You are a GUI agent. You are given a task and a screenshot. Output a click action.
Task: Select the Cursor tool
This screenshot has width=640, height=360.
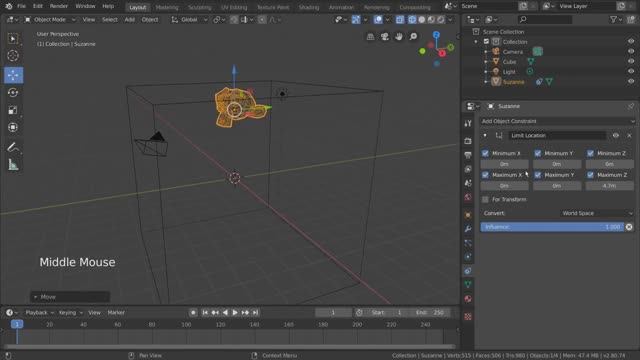13,56
